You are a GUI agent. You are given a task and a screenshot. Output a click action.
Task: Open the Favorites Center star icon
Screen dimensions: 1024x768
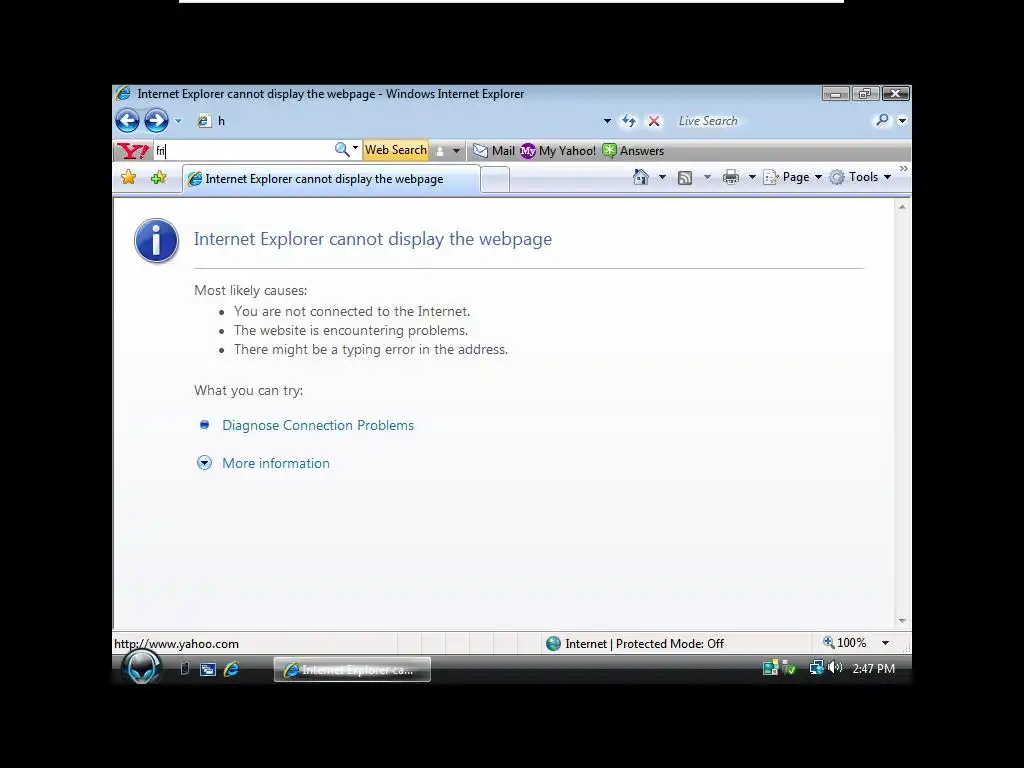pos(129,178)
